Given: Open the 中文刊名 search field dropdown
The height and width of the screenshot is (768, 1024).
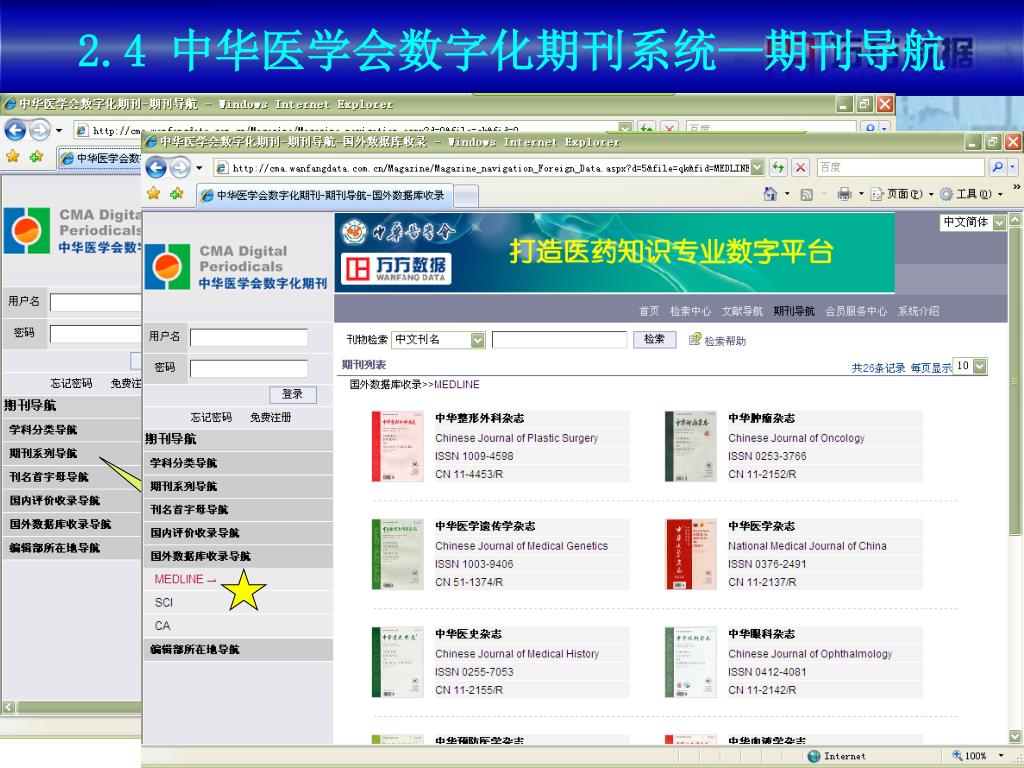Looking at the screenshot, I should [x=478, y=340].
